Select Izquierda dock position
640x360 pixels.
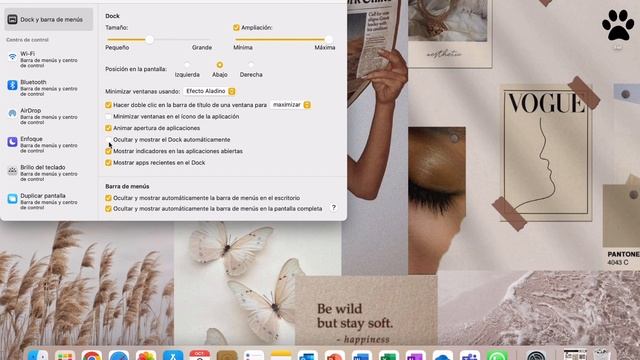coord(187,65)
